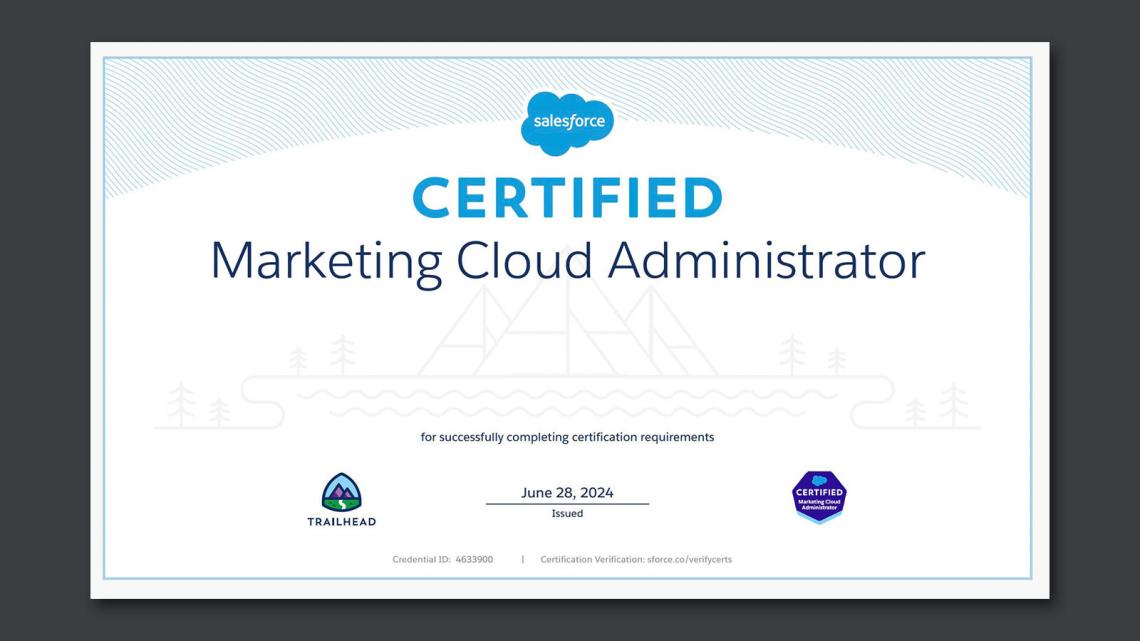This screenshot has width=1140, height=641.
Task: Click the vertical divider beside the Credential ID
Action: 522,560
